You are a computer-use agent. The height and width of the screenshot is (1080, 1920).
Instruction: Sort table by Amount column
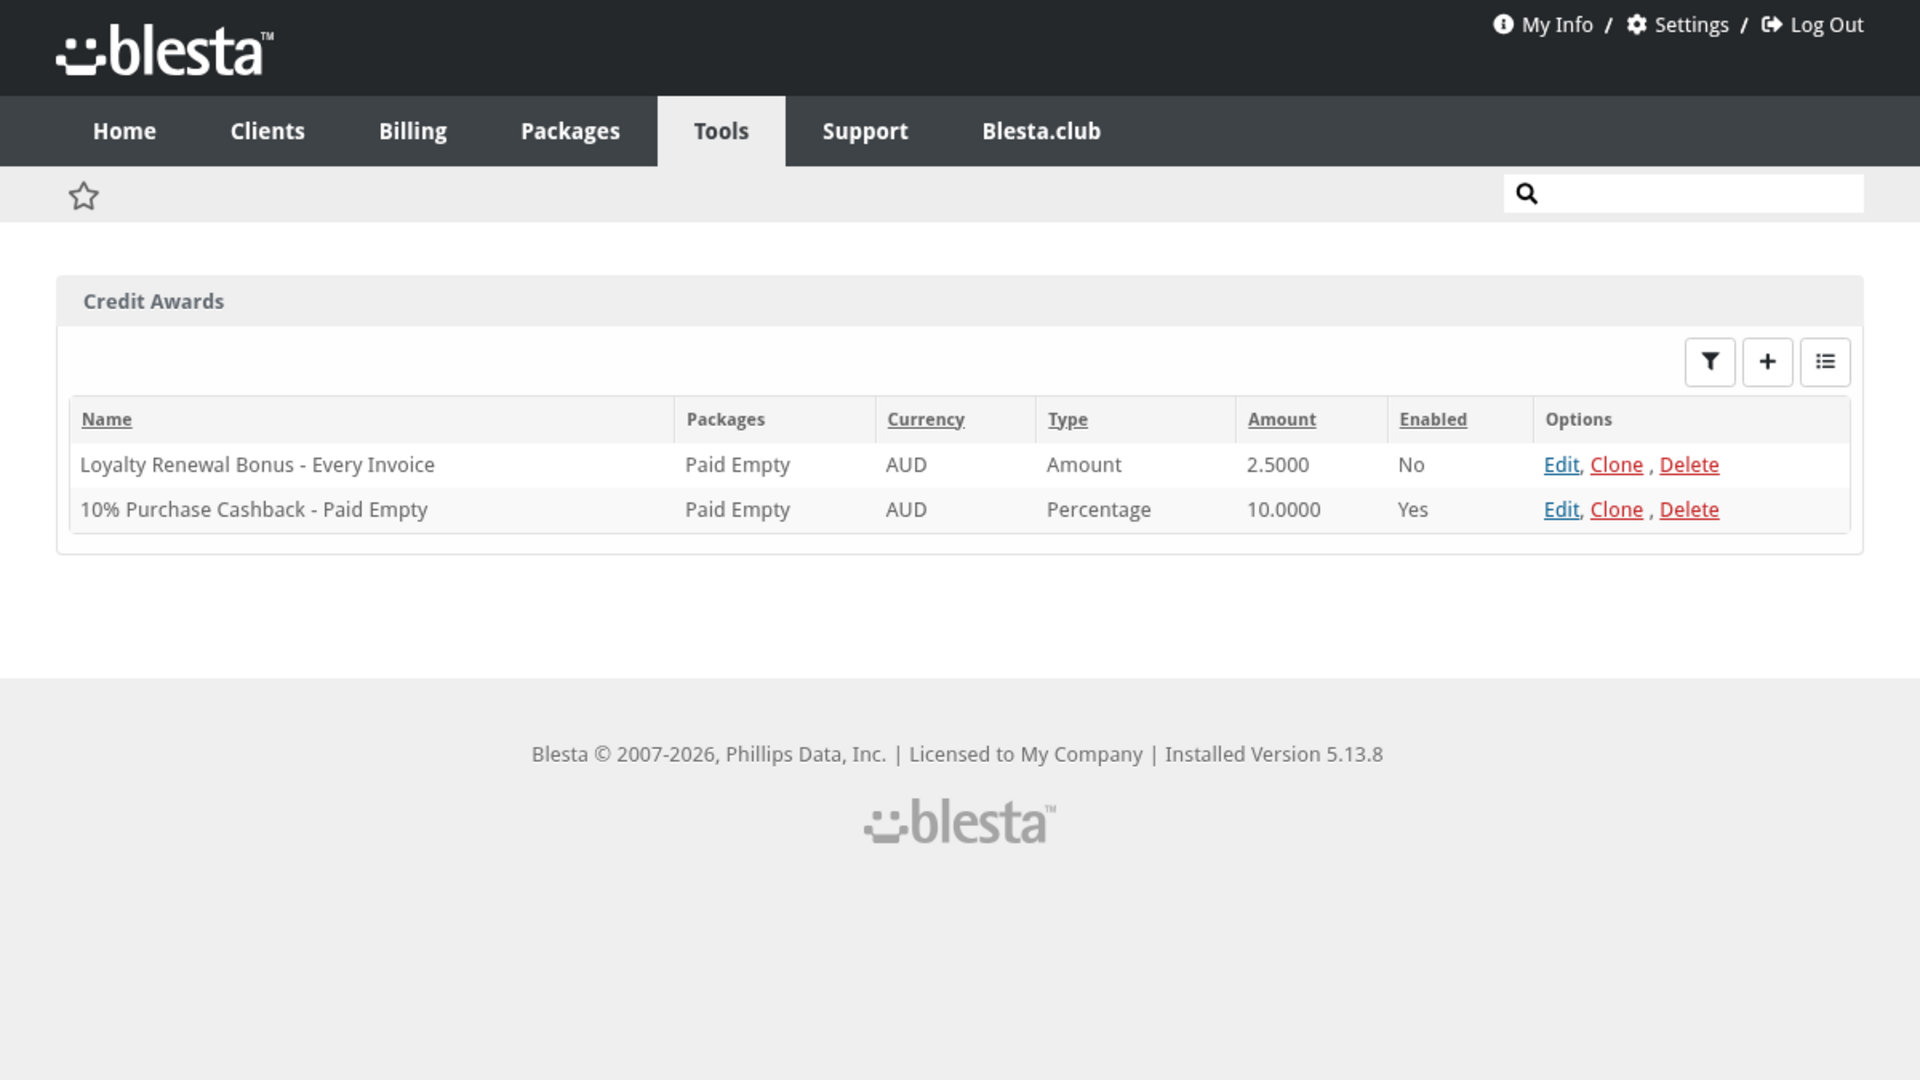[x=1282, y=420]
